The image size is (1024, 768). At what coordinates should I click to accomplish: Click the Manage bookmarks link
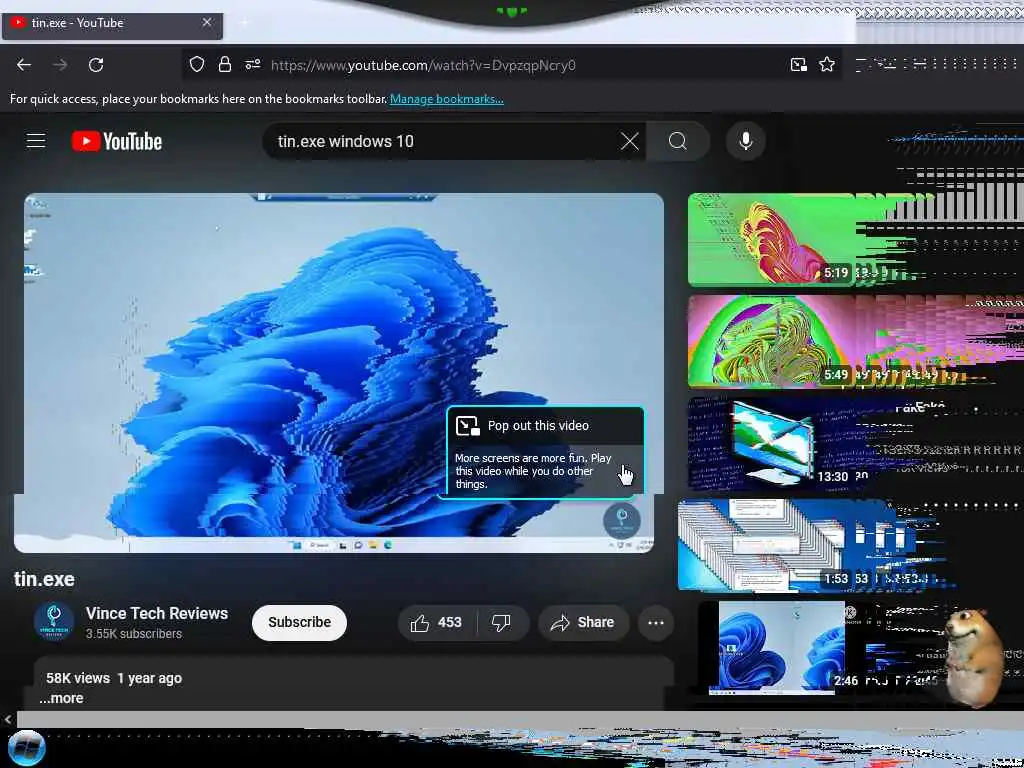pyautogui.click(x=447, y=99)
